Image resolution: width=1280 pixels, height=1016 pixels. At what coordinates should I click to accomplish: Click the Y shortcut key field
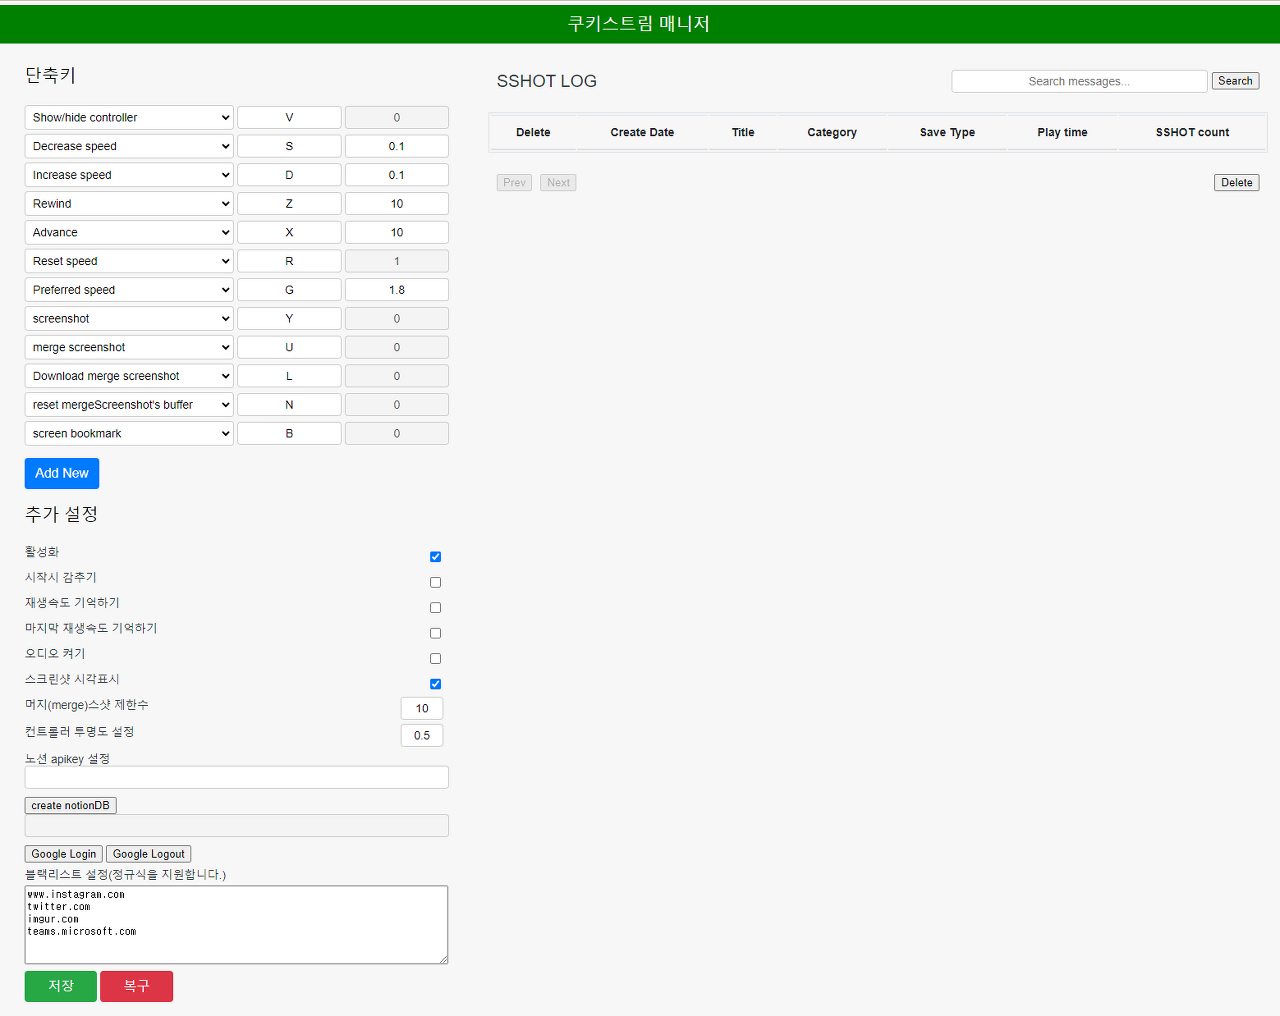point(289,319)
